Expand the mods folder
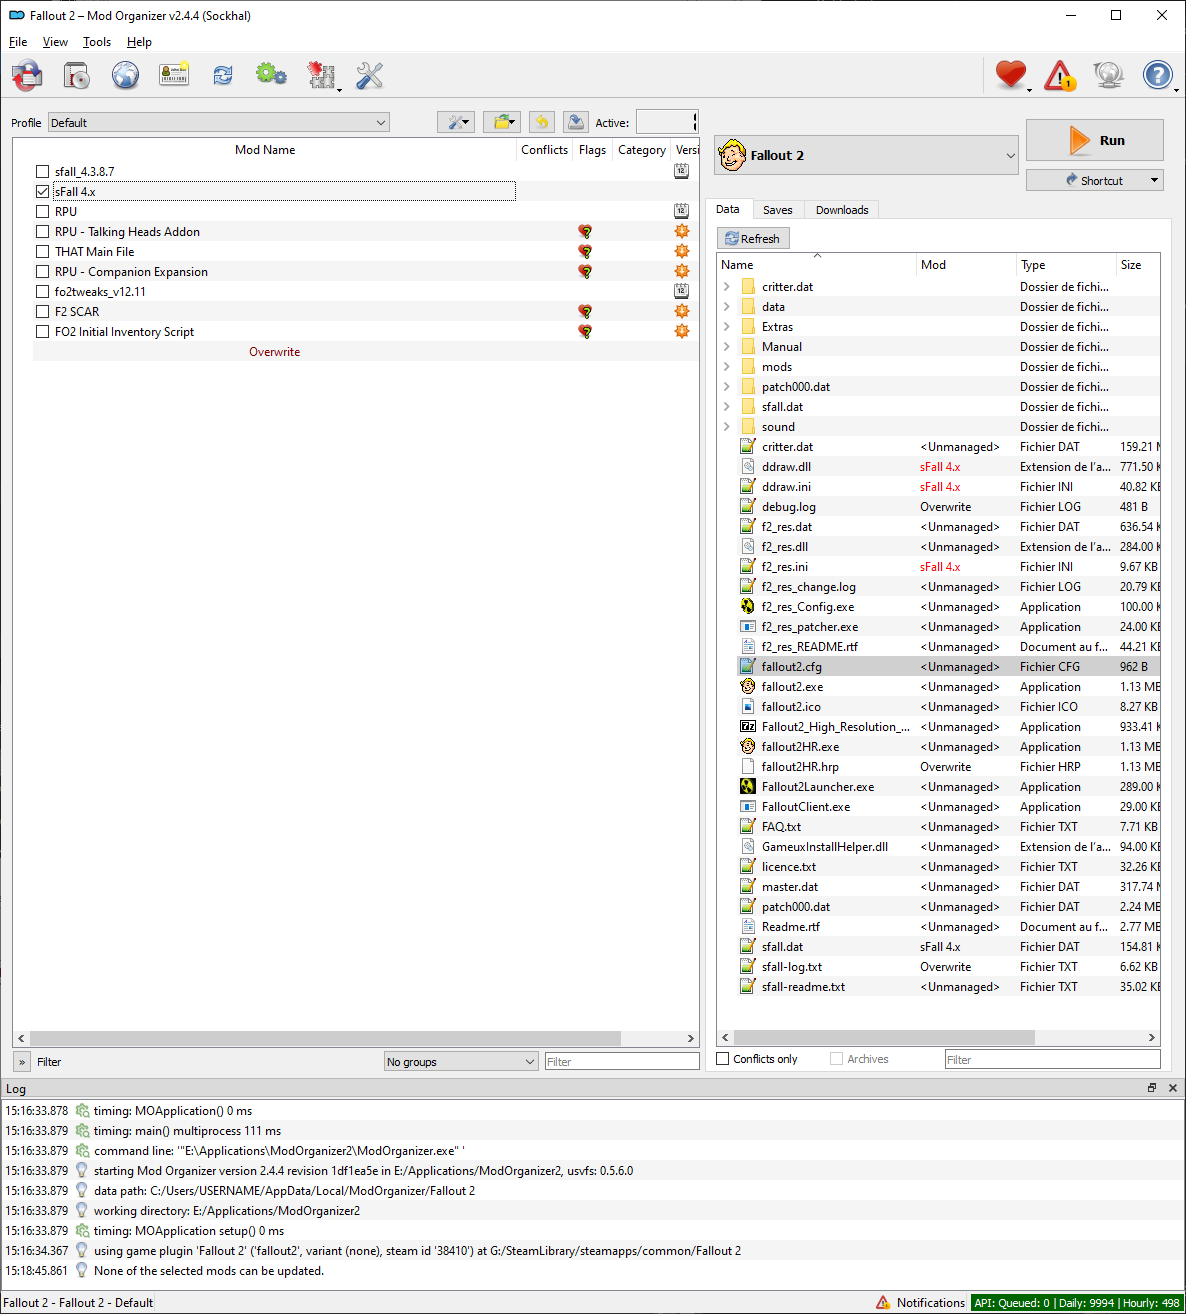This screenshot has width=1186, height=1314. click(x=727, y=367)
